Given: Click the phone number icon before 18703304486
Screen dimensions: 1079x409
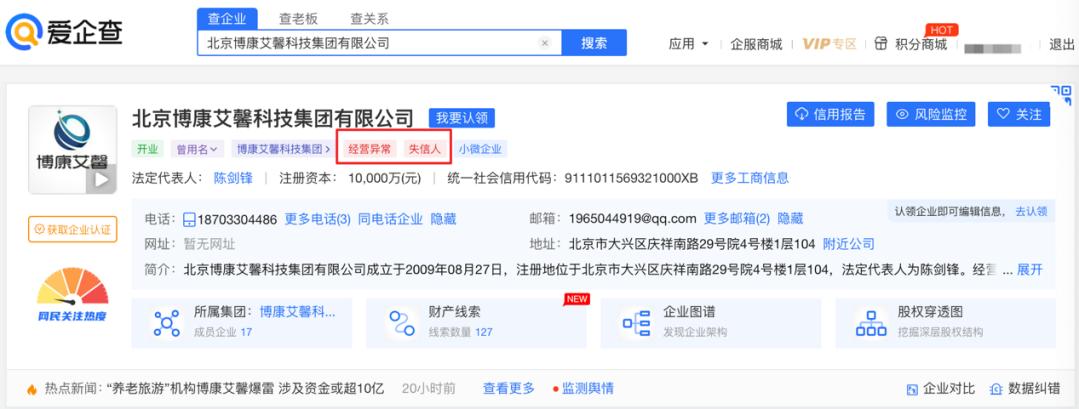Looking at the screenshot, I should click(x=189, y=220).
